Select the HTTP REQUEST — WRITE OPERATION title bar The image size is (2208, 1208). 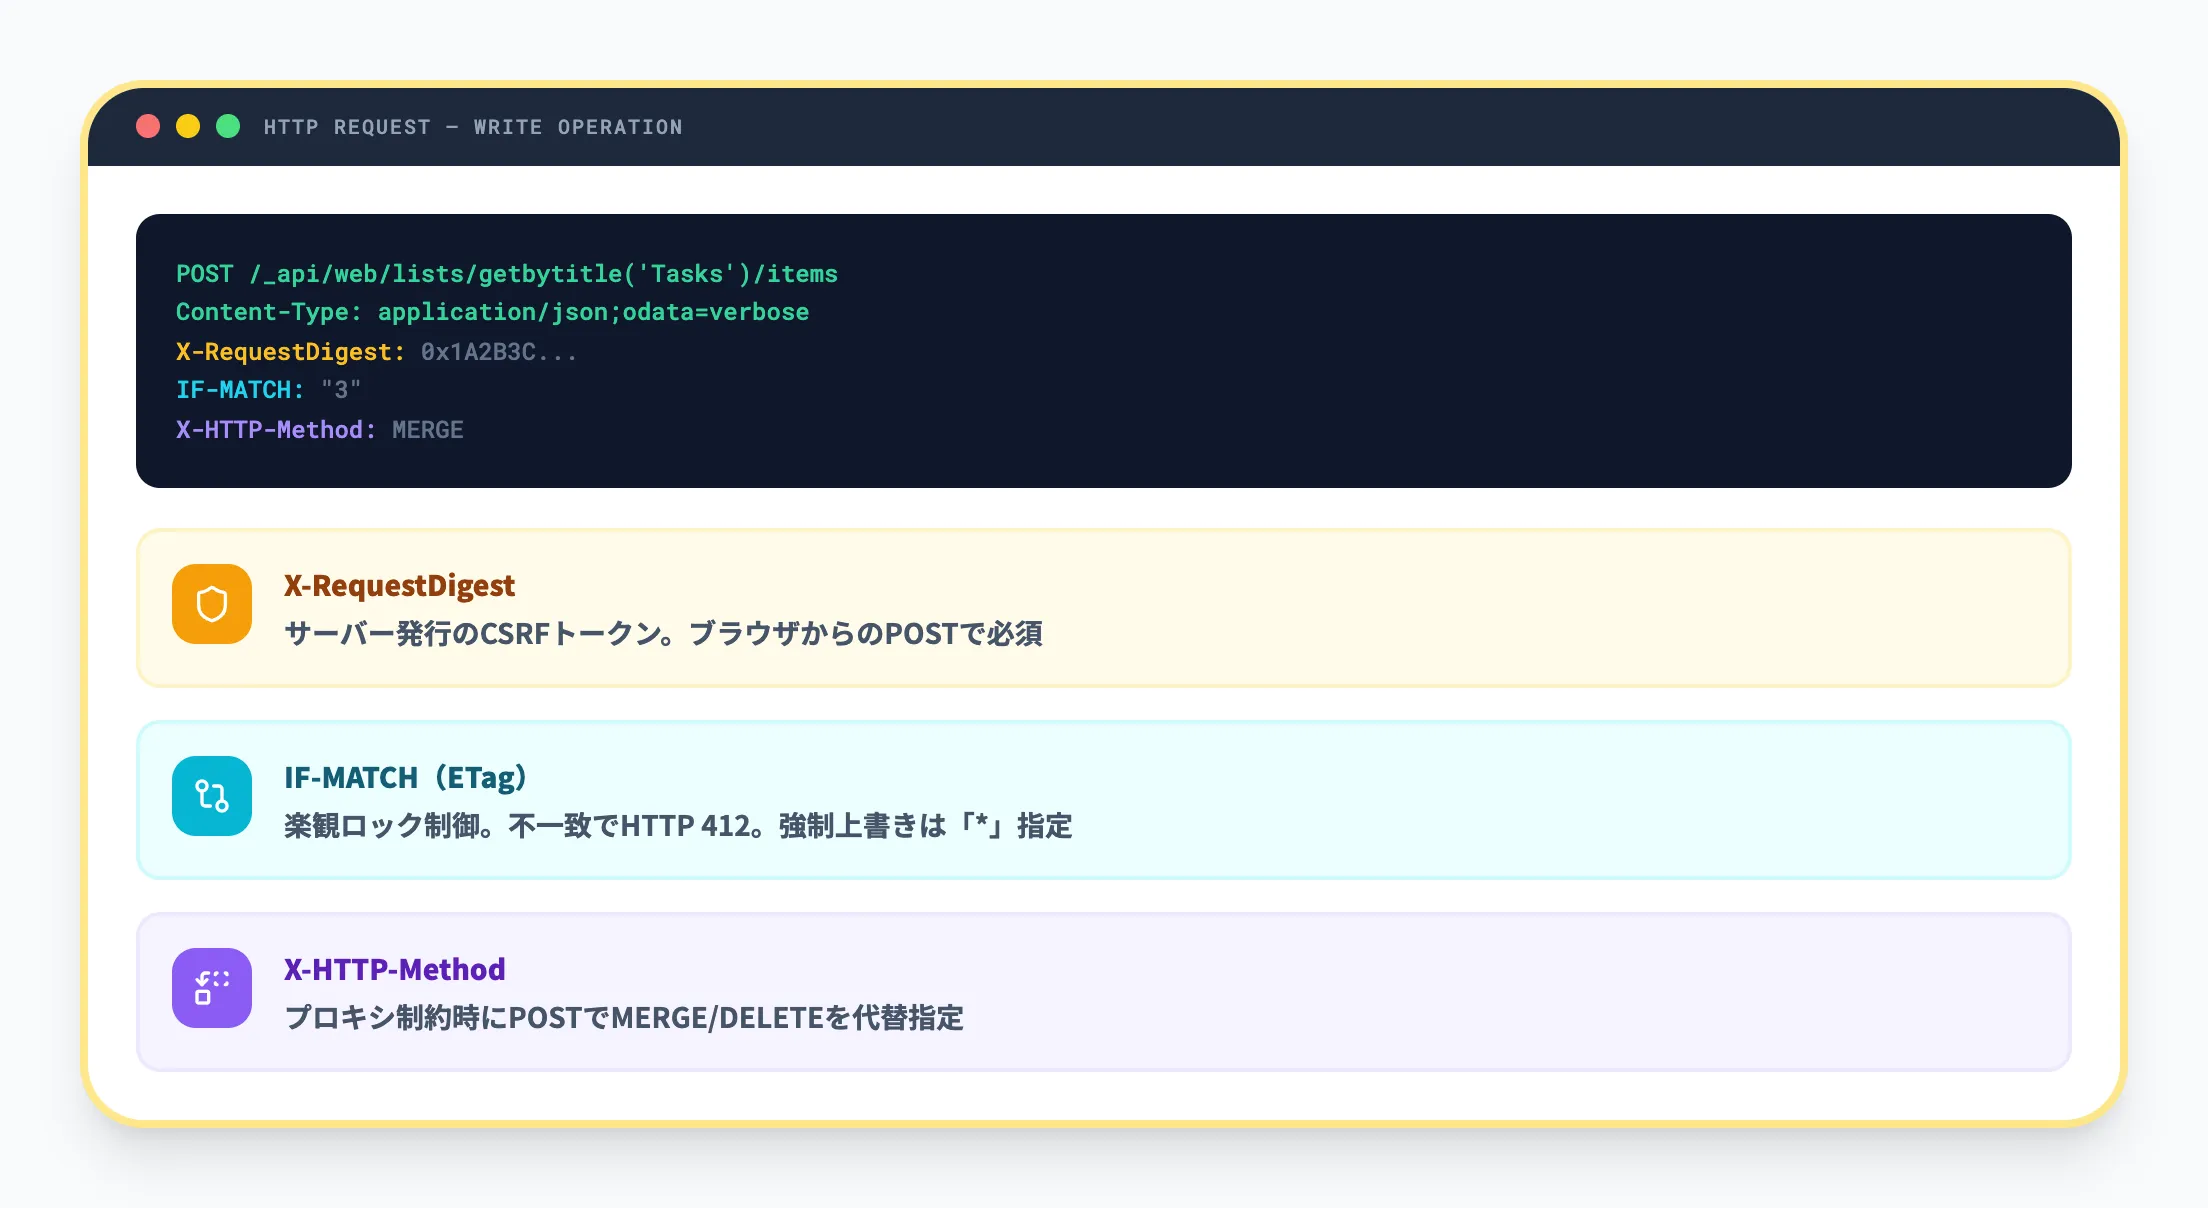(472, 126)
